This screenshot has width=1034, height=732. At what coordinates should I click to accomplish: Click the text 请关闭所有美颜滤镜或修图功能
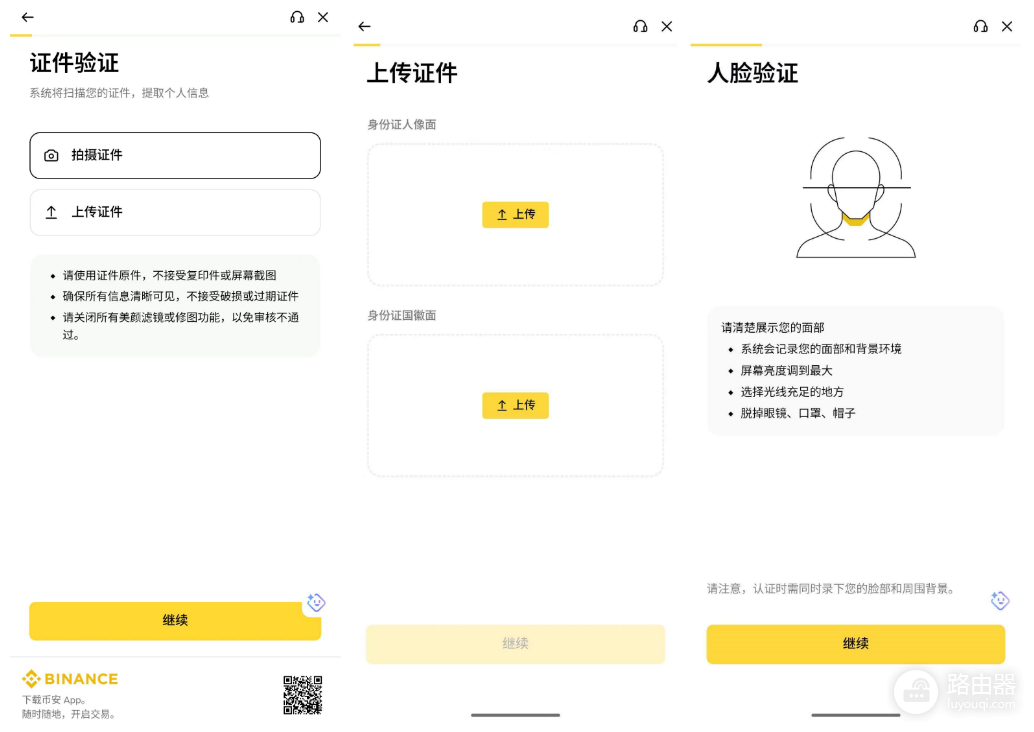[x=141, y=317]
